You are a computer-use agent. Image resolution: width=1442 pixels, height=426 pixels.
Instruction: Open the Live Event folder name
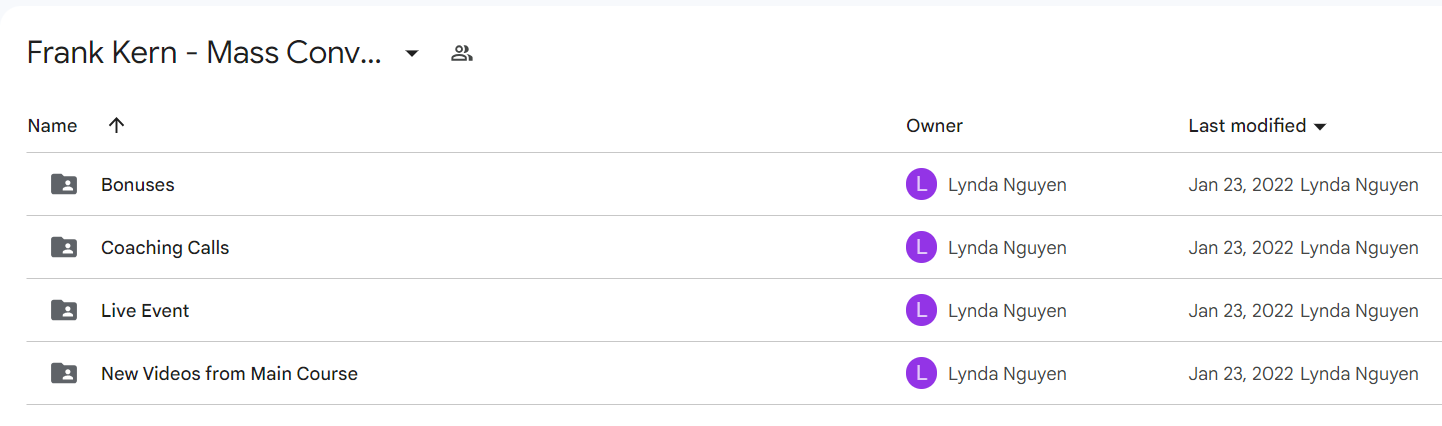145,310
